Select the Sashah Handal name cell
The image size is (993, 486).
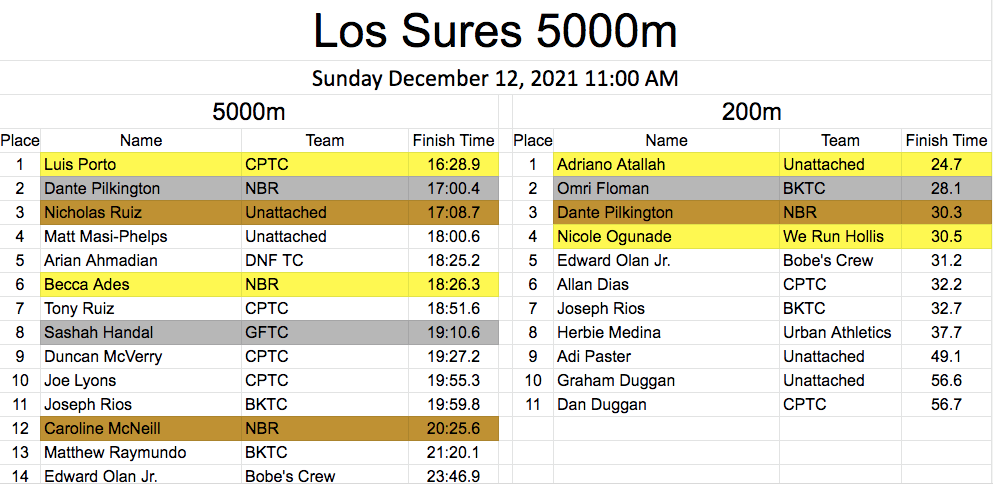click(140, 332)
